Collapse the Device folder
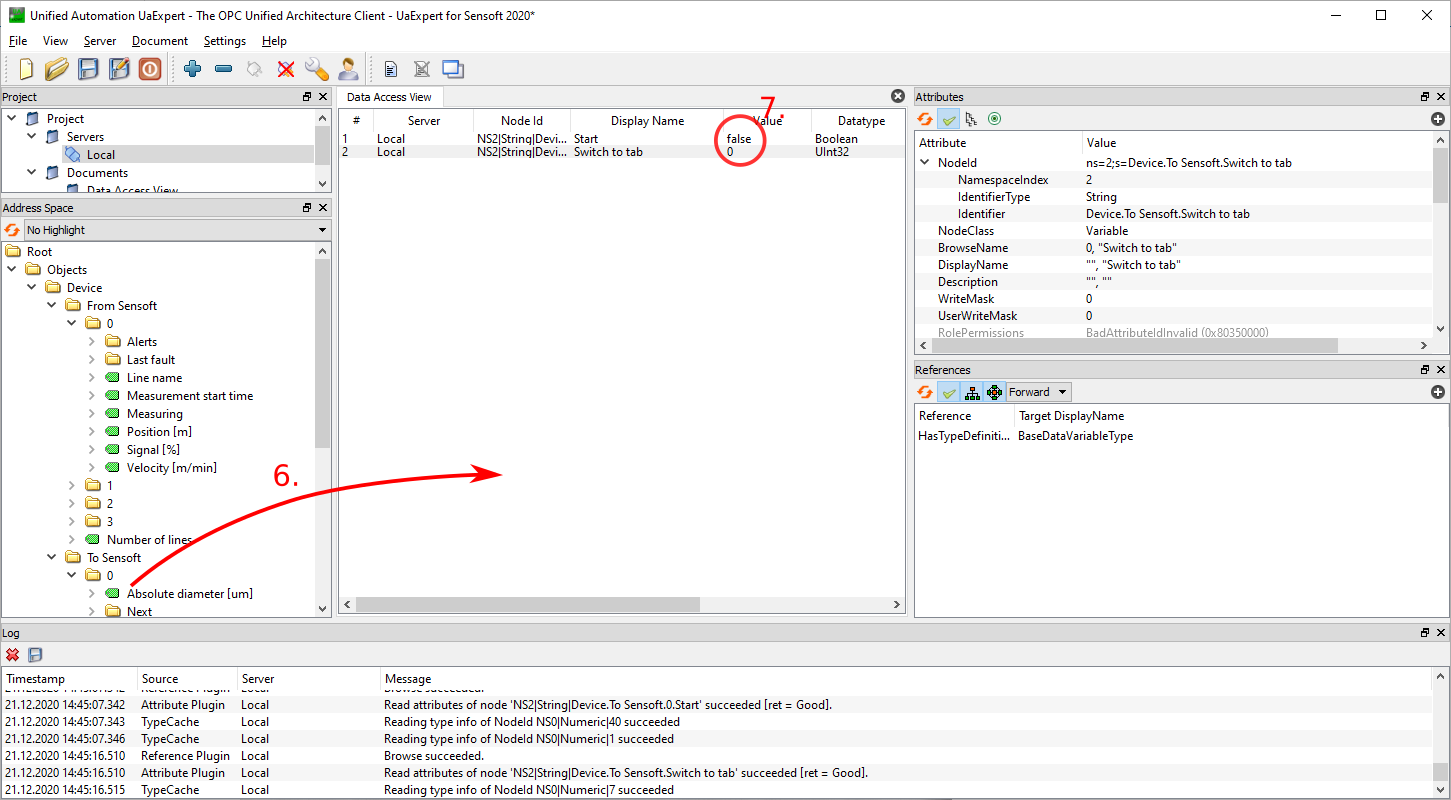The image size is (1451, 800). point(32,288)
